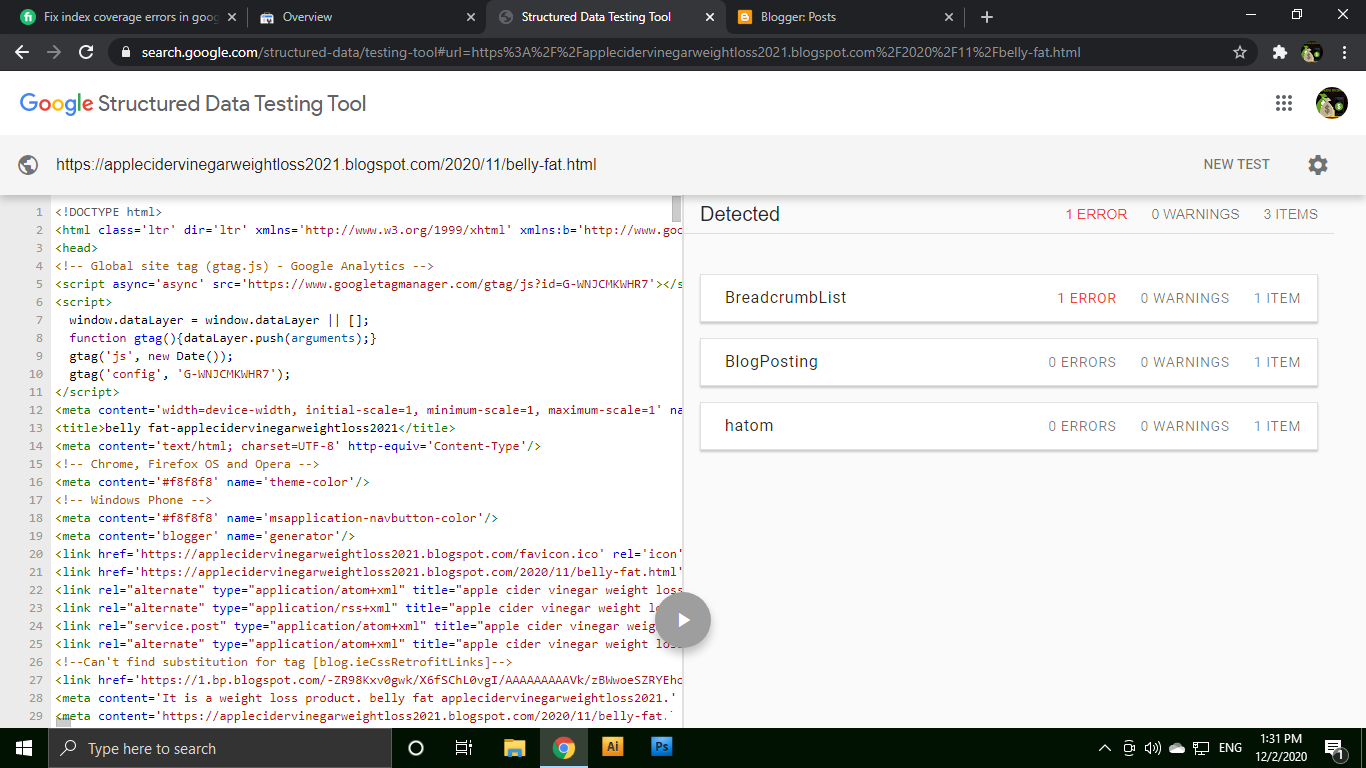Click inside the browser address bar
1366x768 pixels.
coord(600,51)
